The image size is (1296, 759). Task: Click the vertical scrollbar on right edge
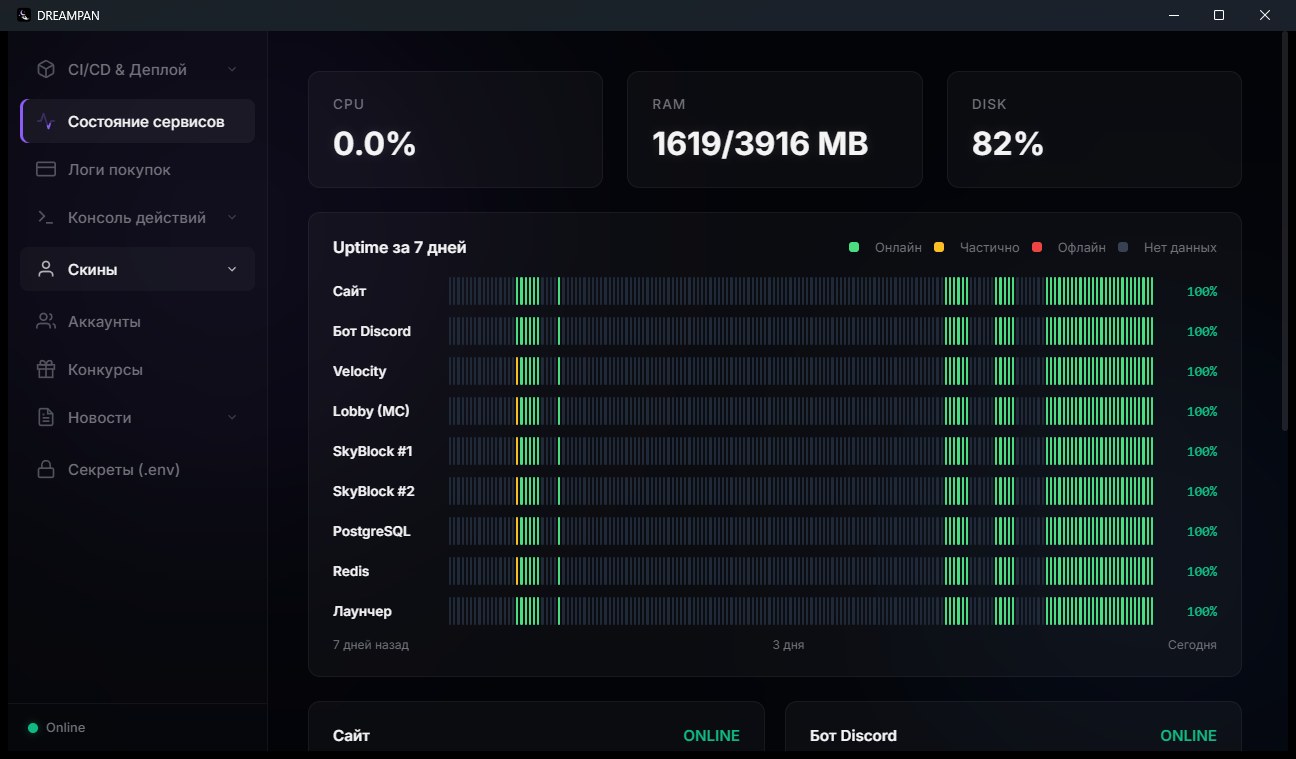click(1285, 230)
